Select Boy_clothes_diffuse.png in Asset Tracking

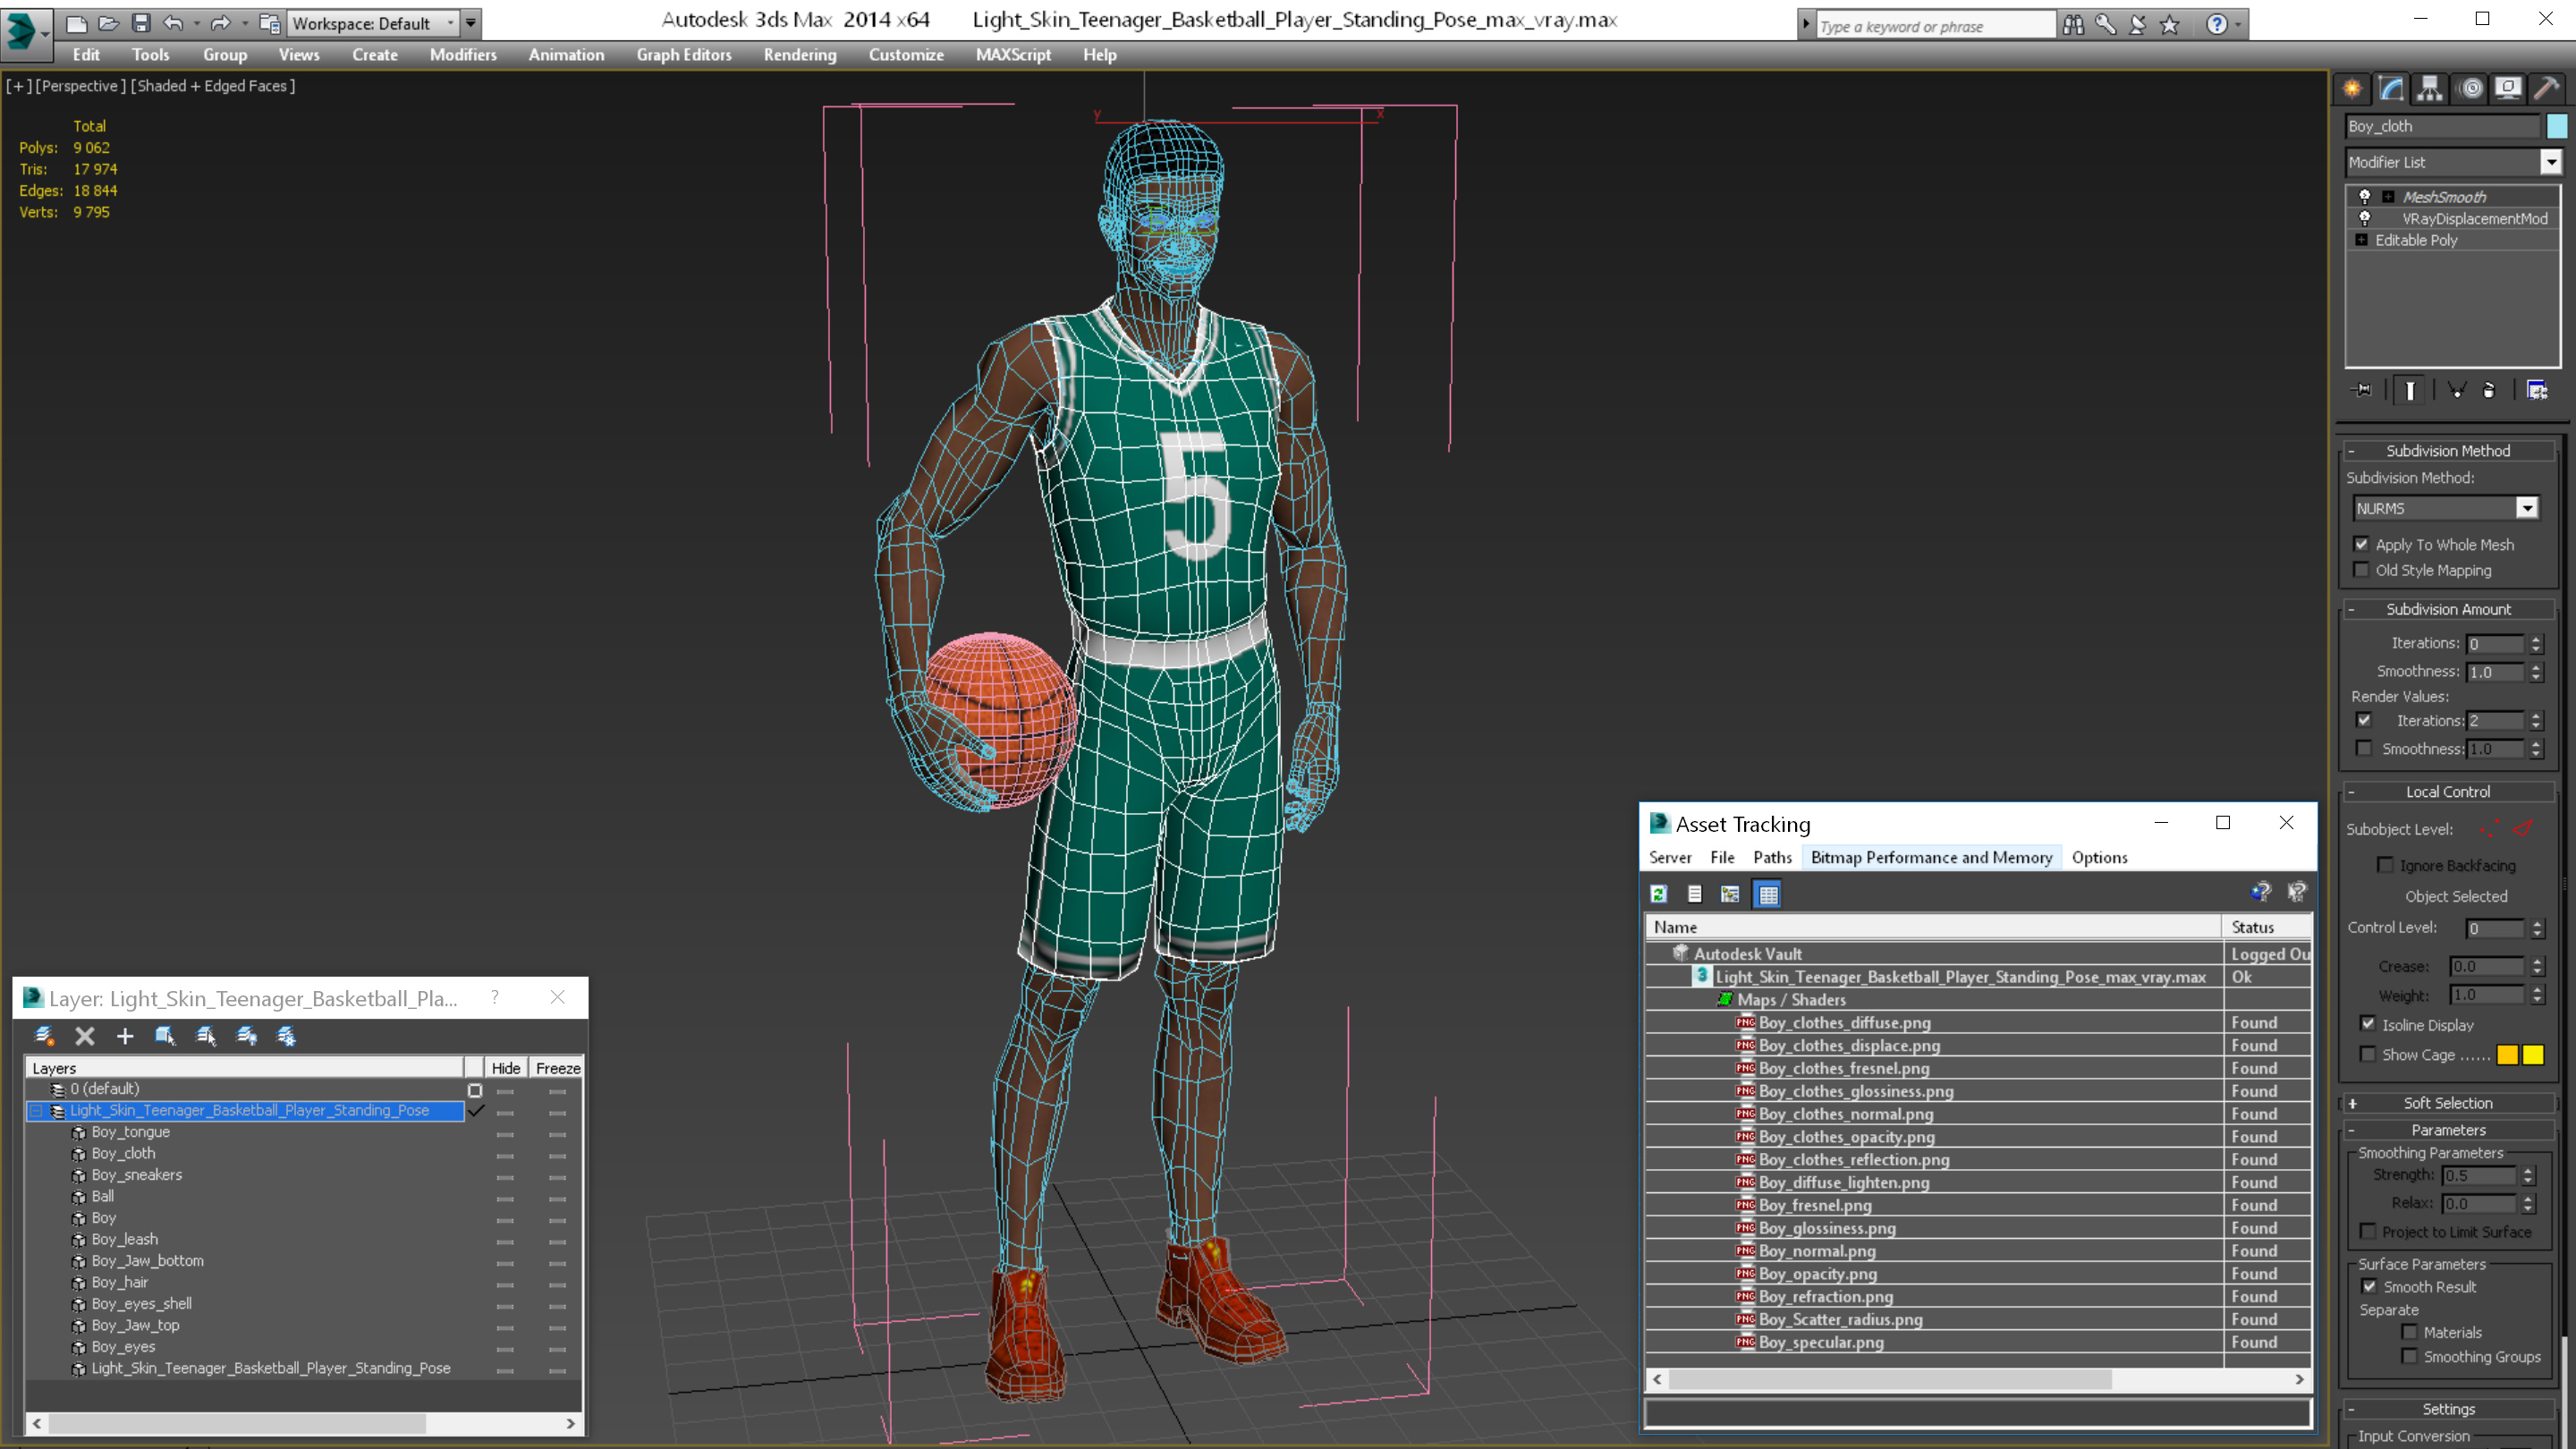pos(1844,1022)
